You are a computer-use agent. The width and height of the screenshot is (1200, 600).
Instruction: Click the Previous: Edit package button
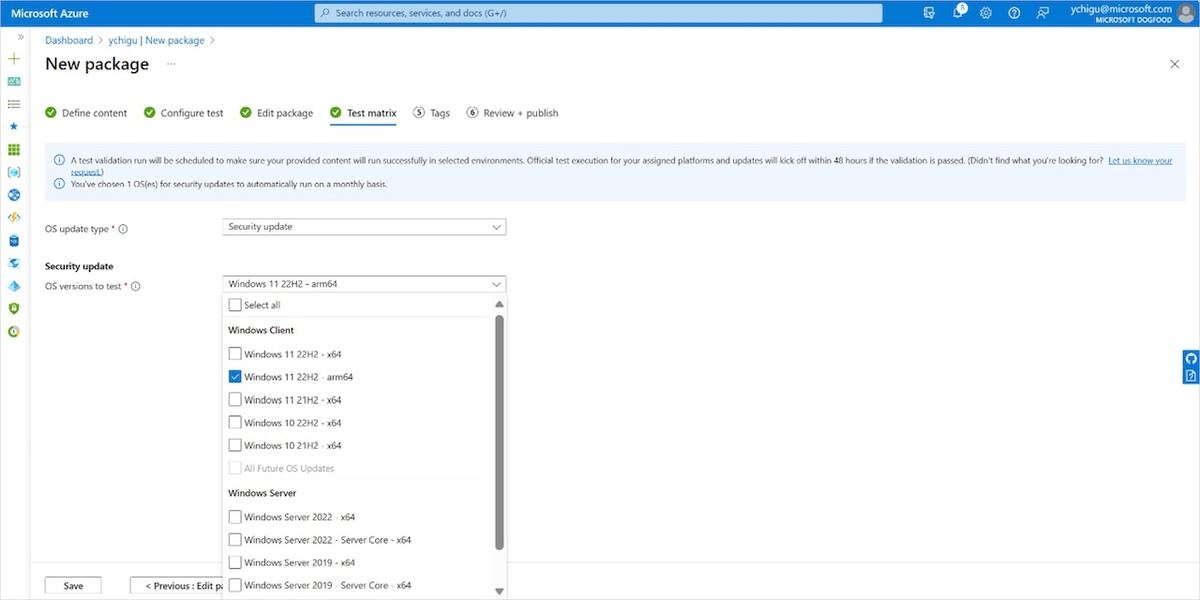tap(176, 586)
